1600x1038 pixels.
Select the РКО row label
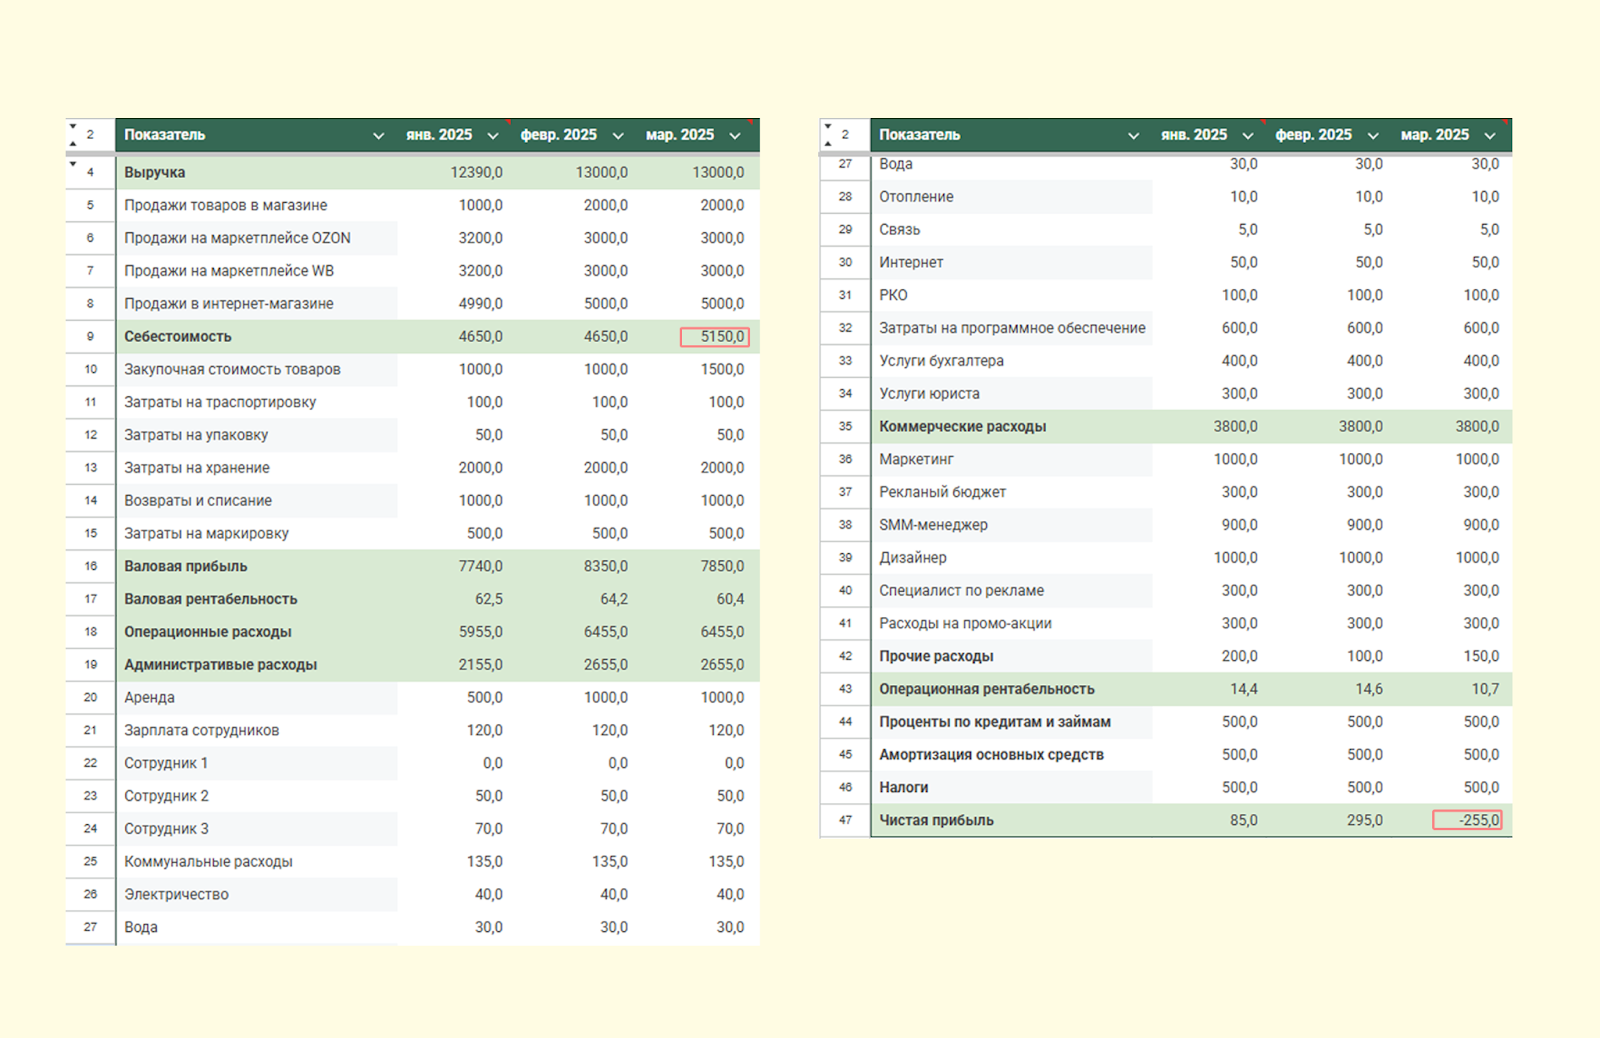click(894, 296)
